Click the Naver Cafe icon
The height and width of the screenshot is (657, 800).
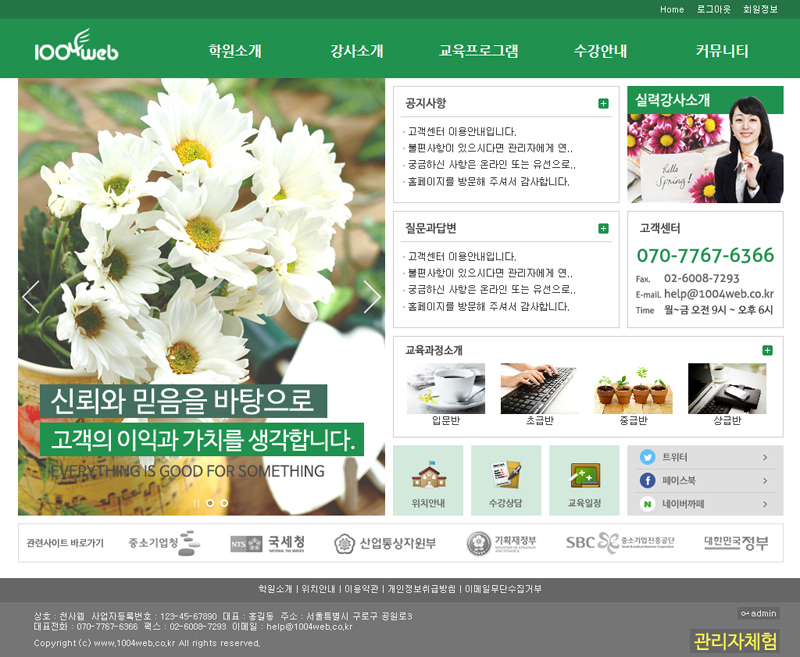pos(647,504)
